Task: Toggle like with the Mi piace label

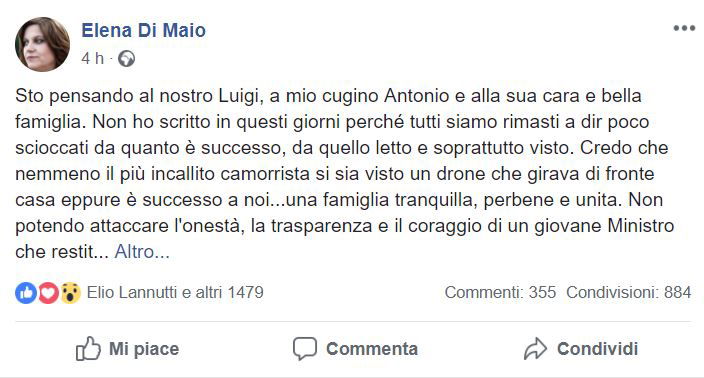Action: (144, 349)
